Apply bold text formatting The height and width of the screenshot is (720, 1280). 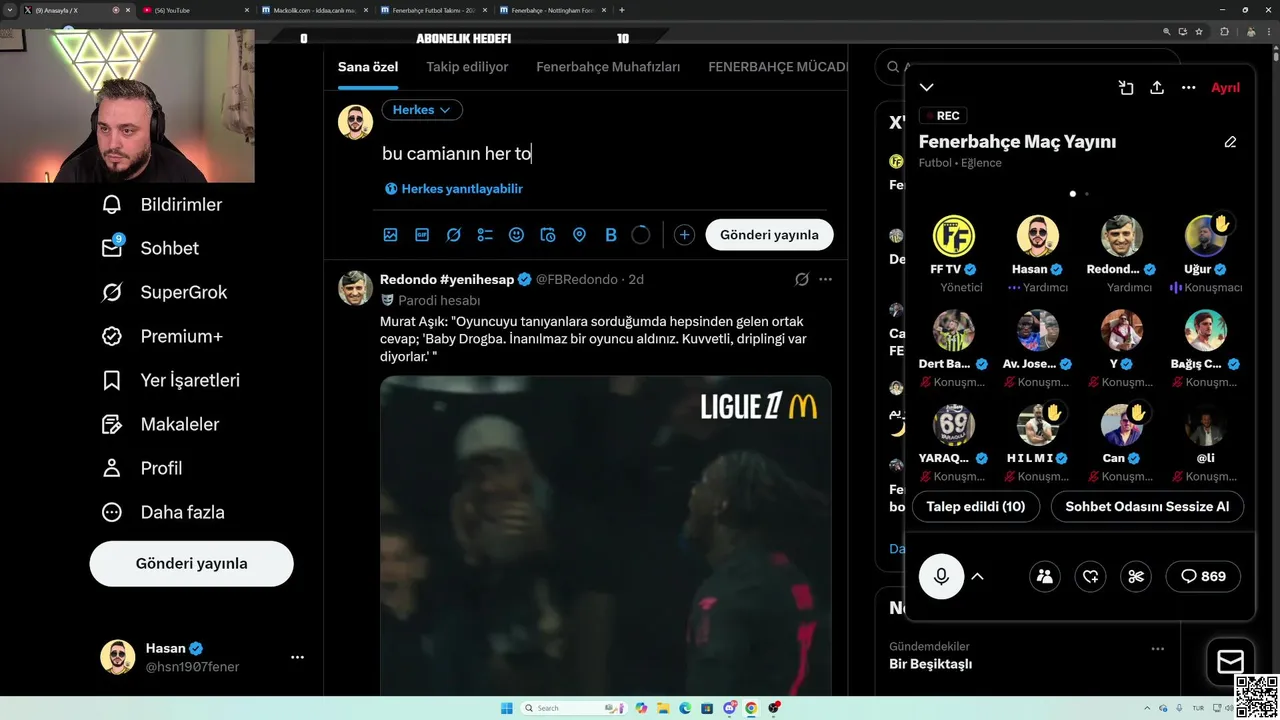[611, 235]
